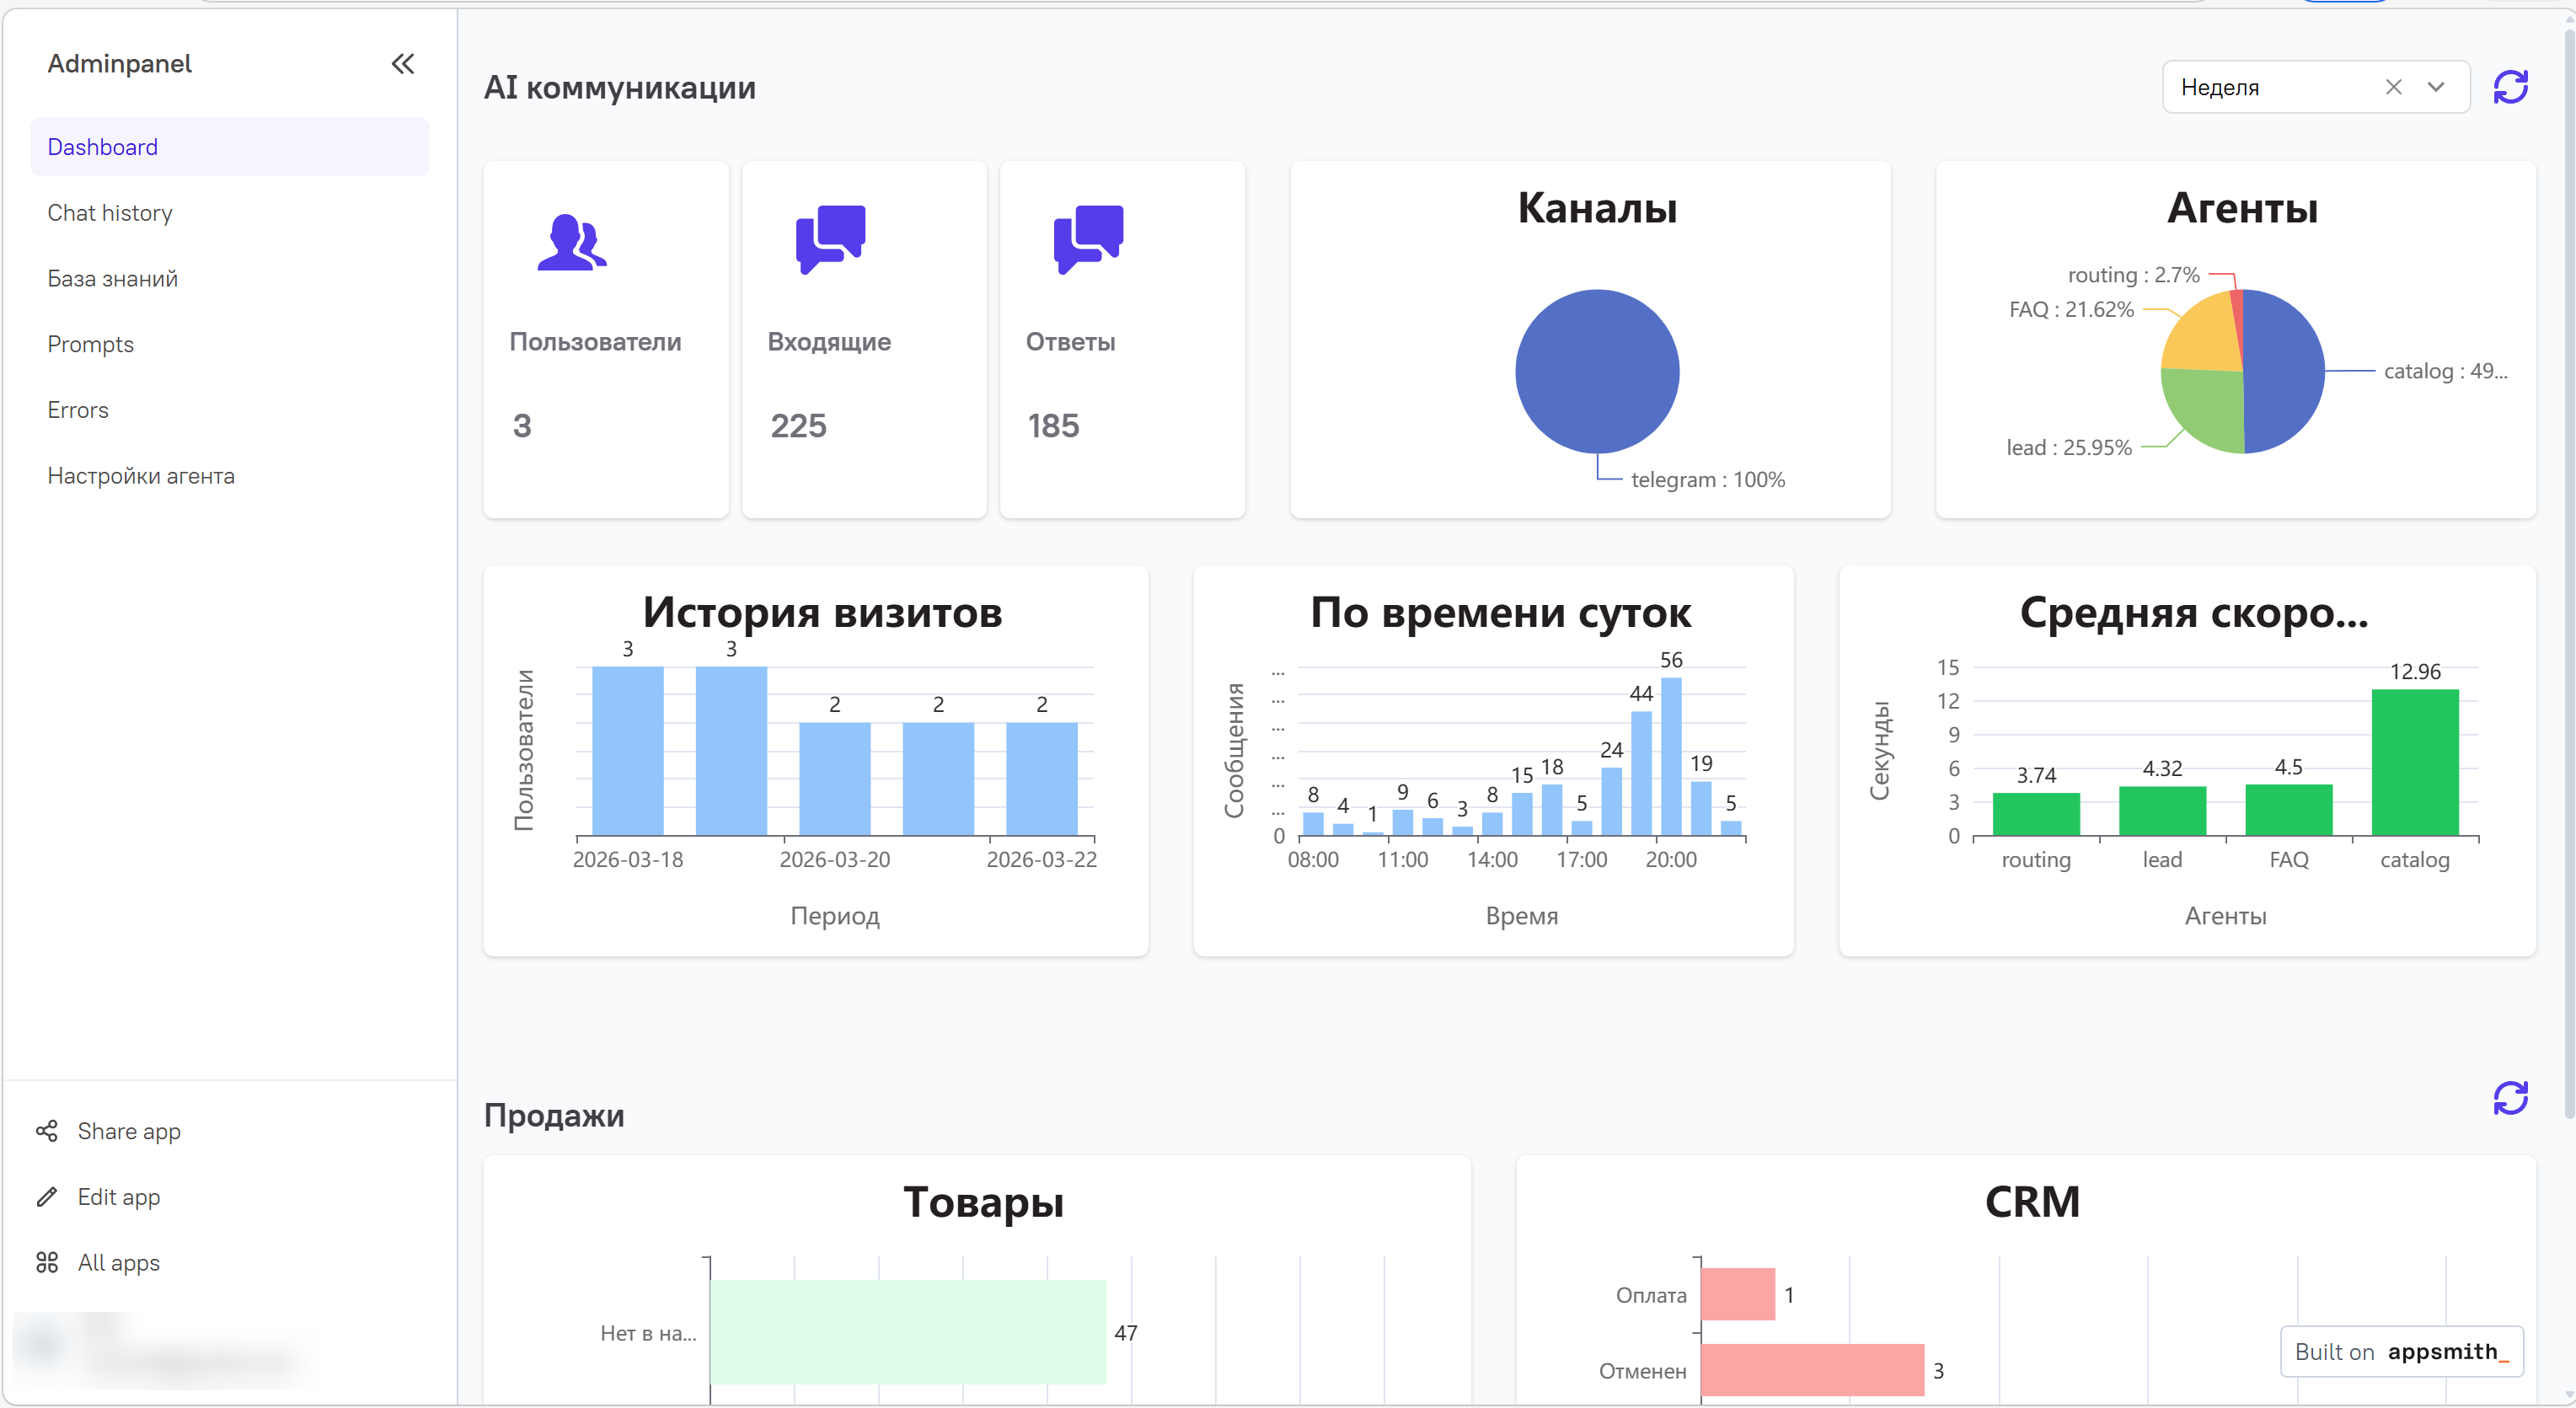Click the blue telegram pie slice

1596,371
